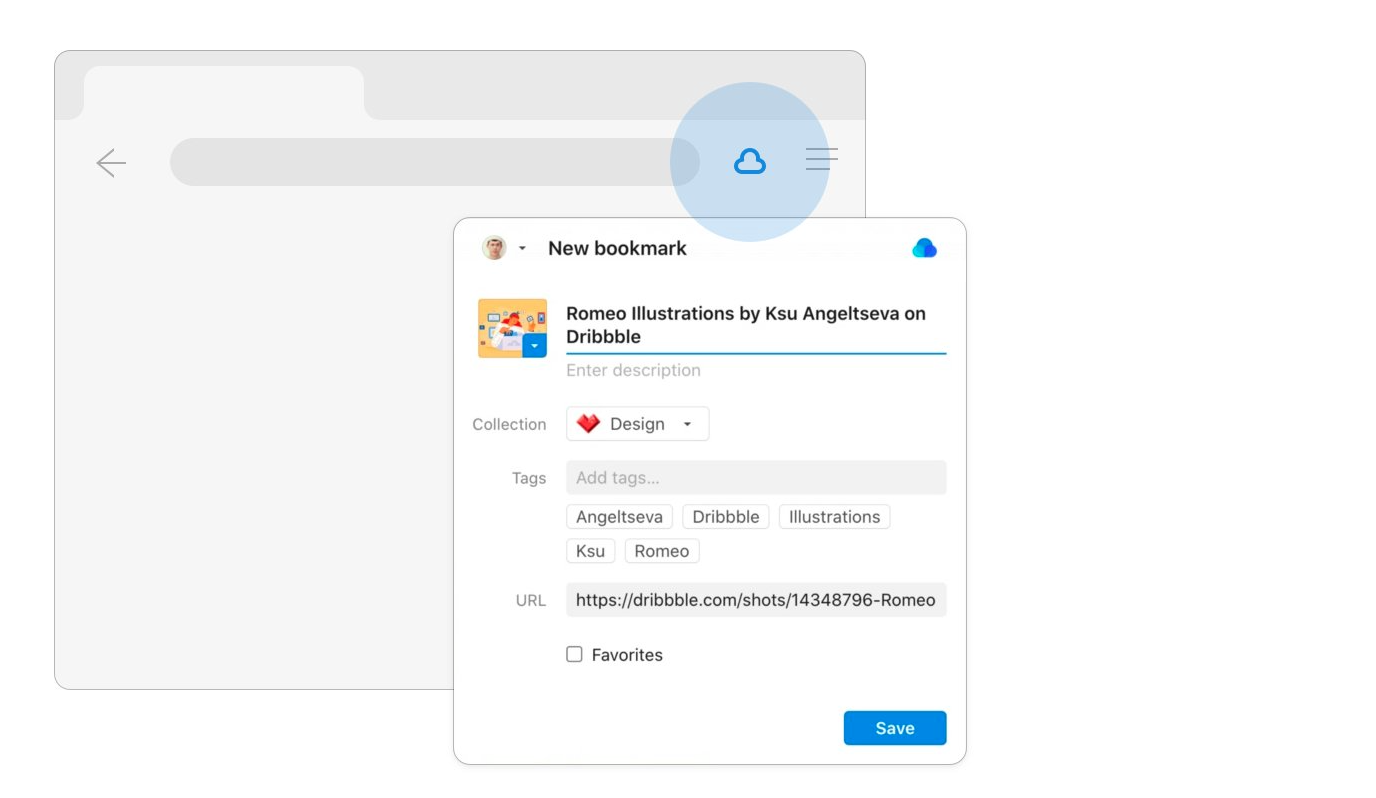The image size is (1376, 798).
Task: Expand the account dropdown arrow beside the avatar
Action: coord(522,248)
